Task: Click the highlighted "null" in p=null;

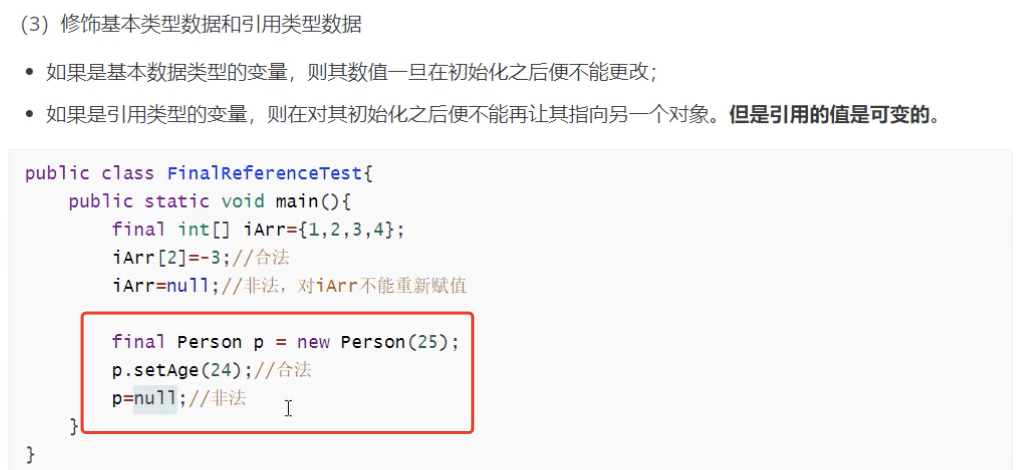Action: pyautogui.click(x=155, y=398)
